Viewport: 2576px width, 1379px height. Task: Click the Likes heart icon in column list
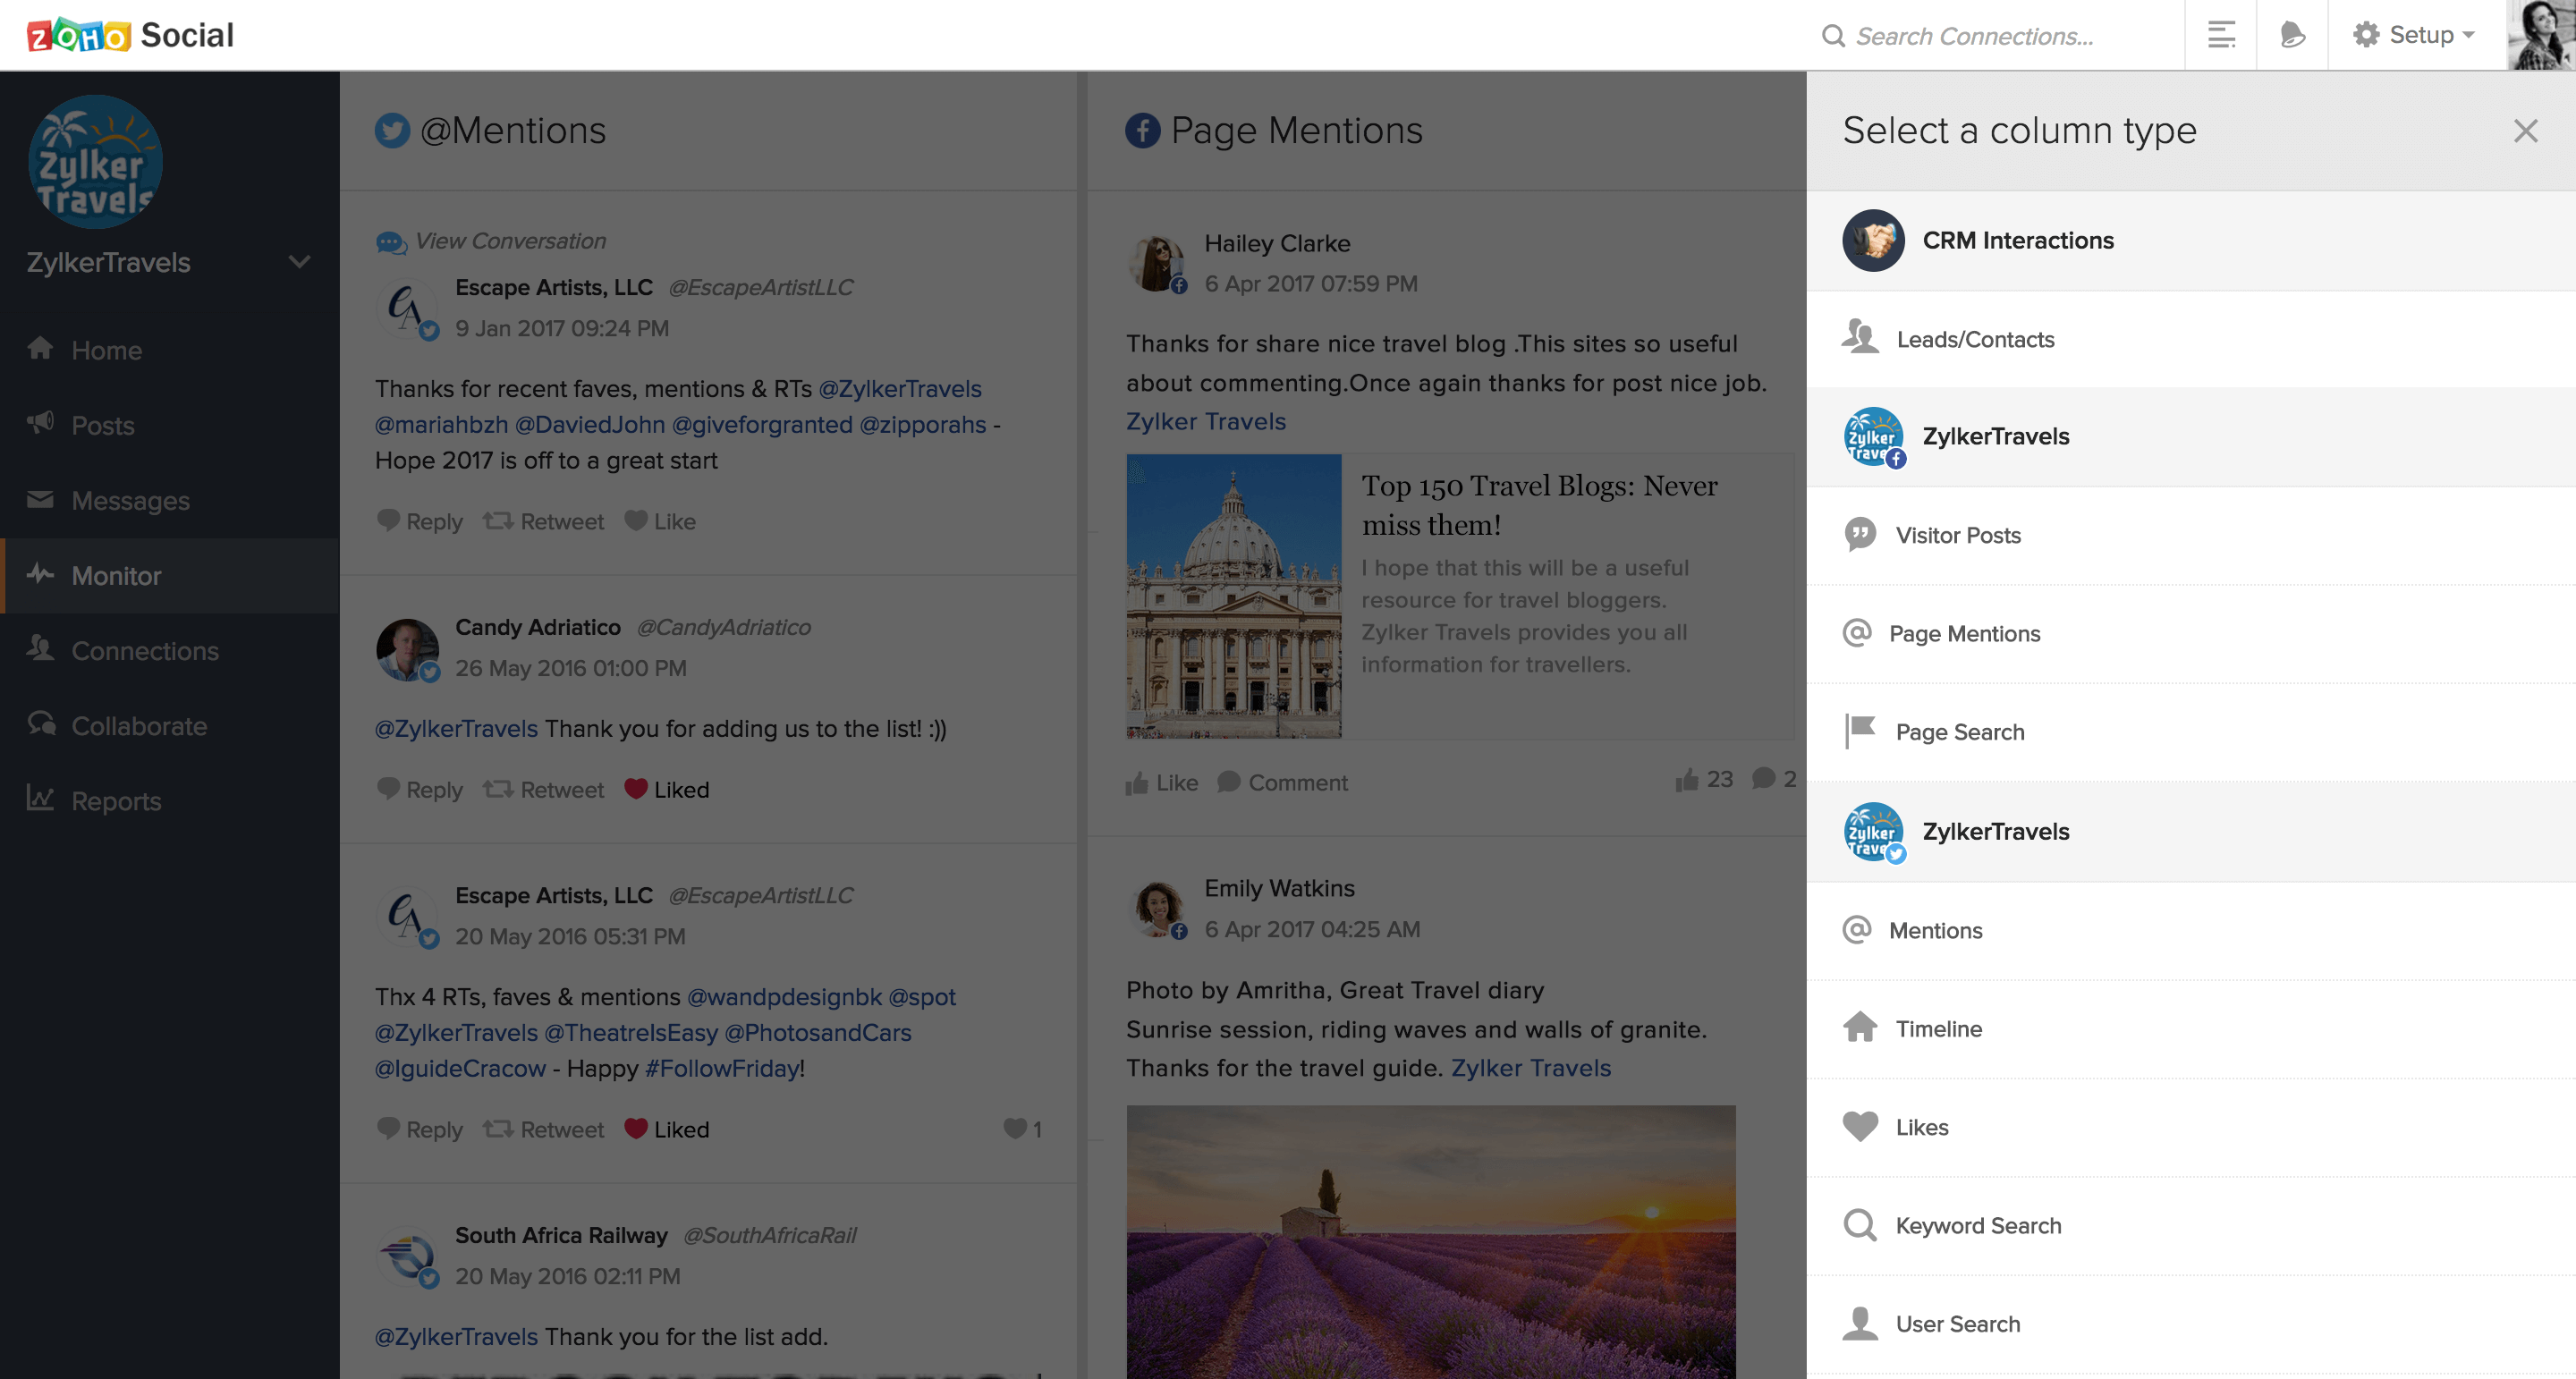(1860, 1127)
